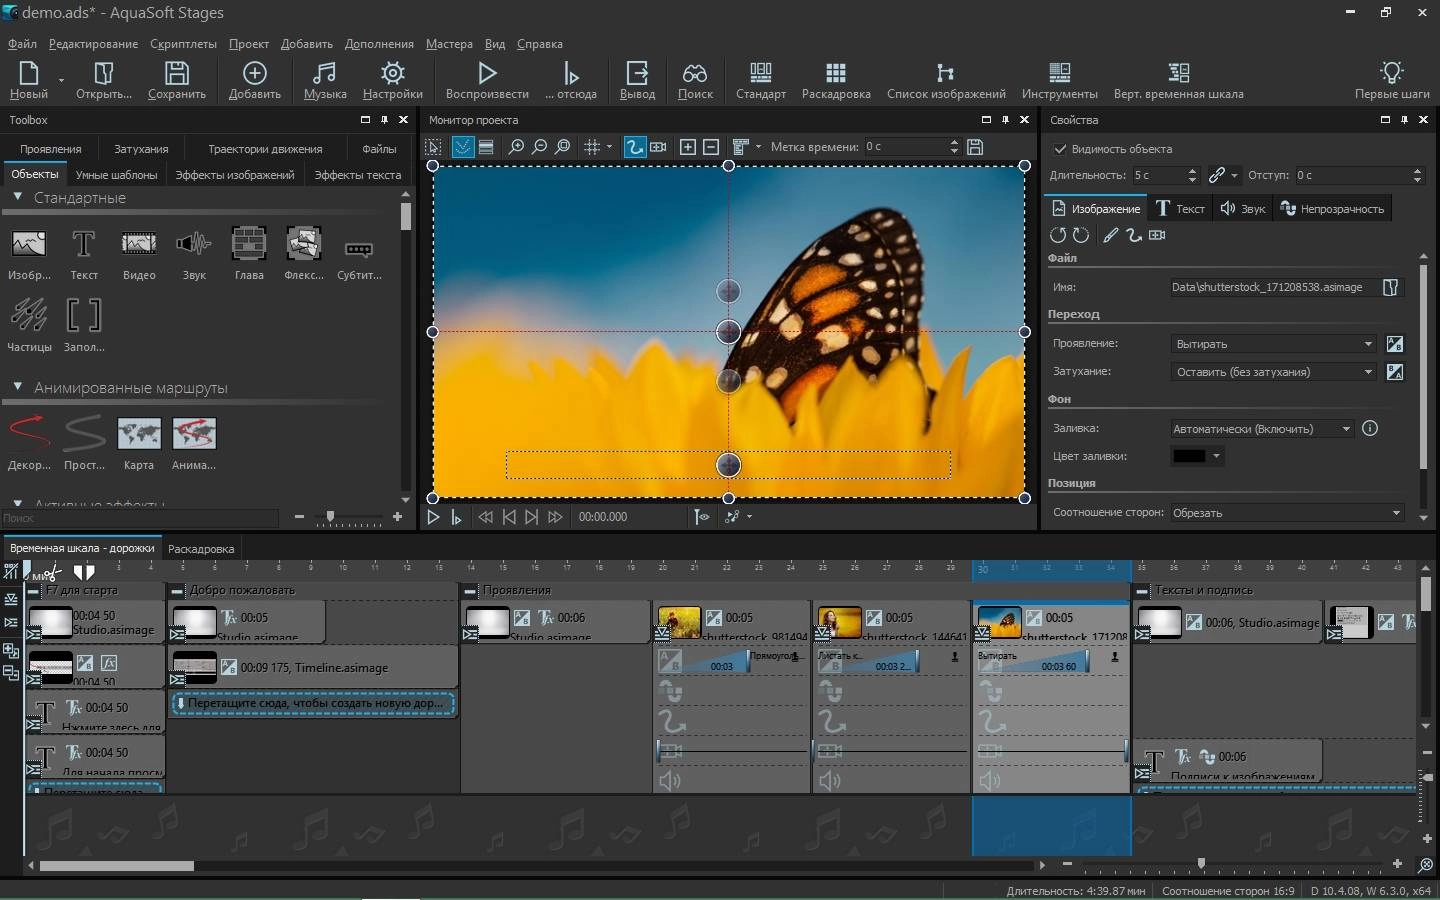Switch to the Эффекты изображений tab

coord(235,175)
